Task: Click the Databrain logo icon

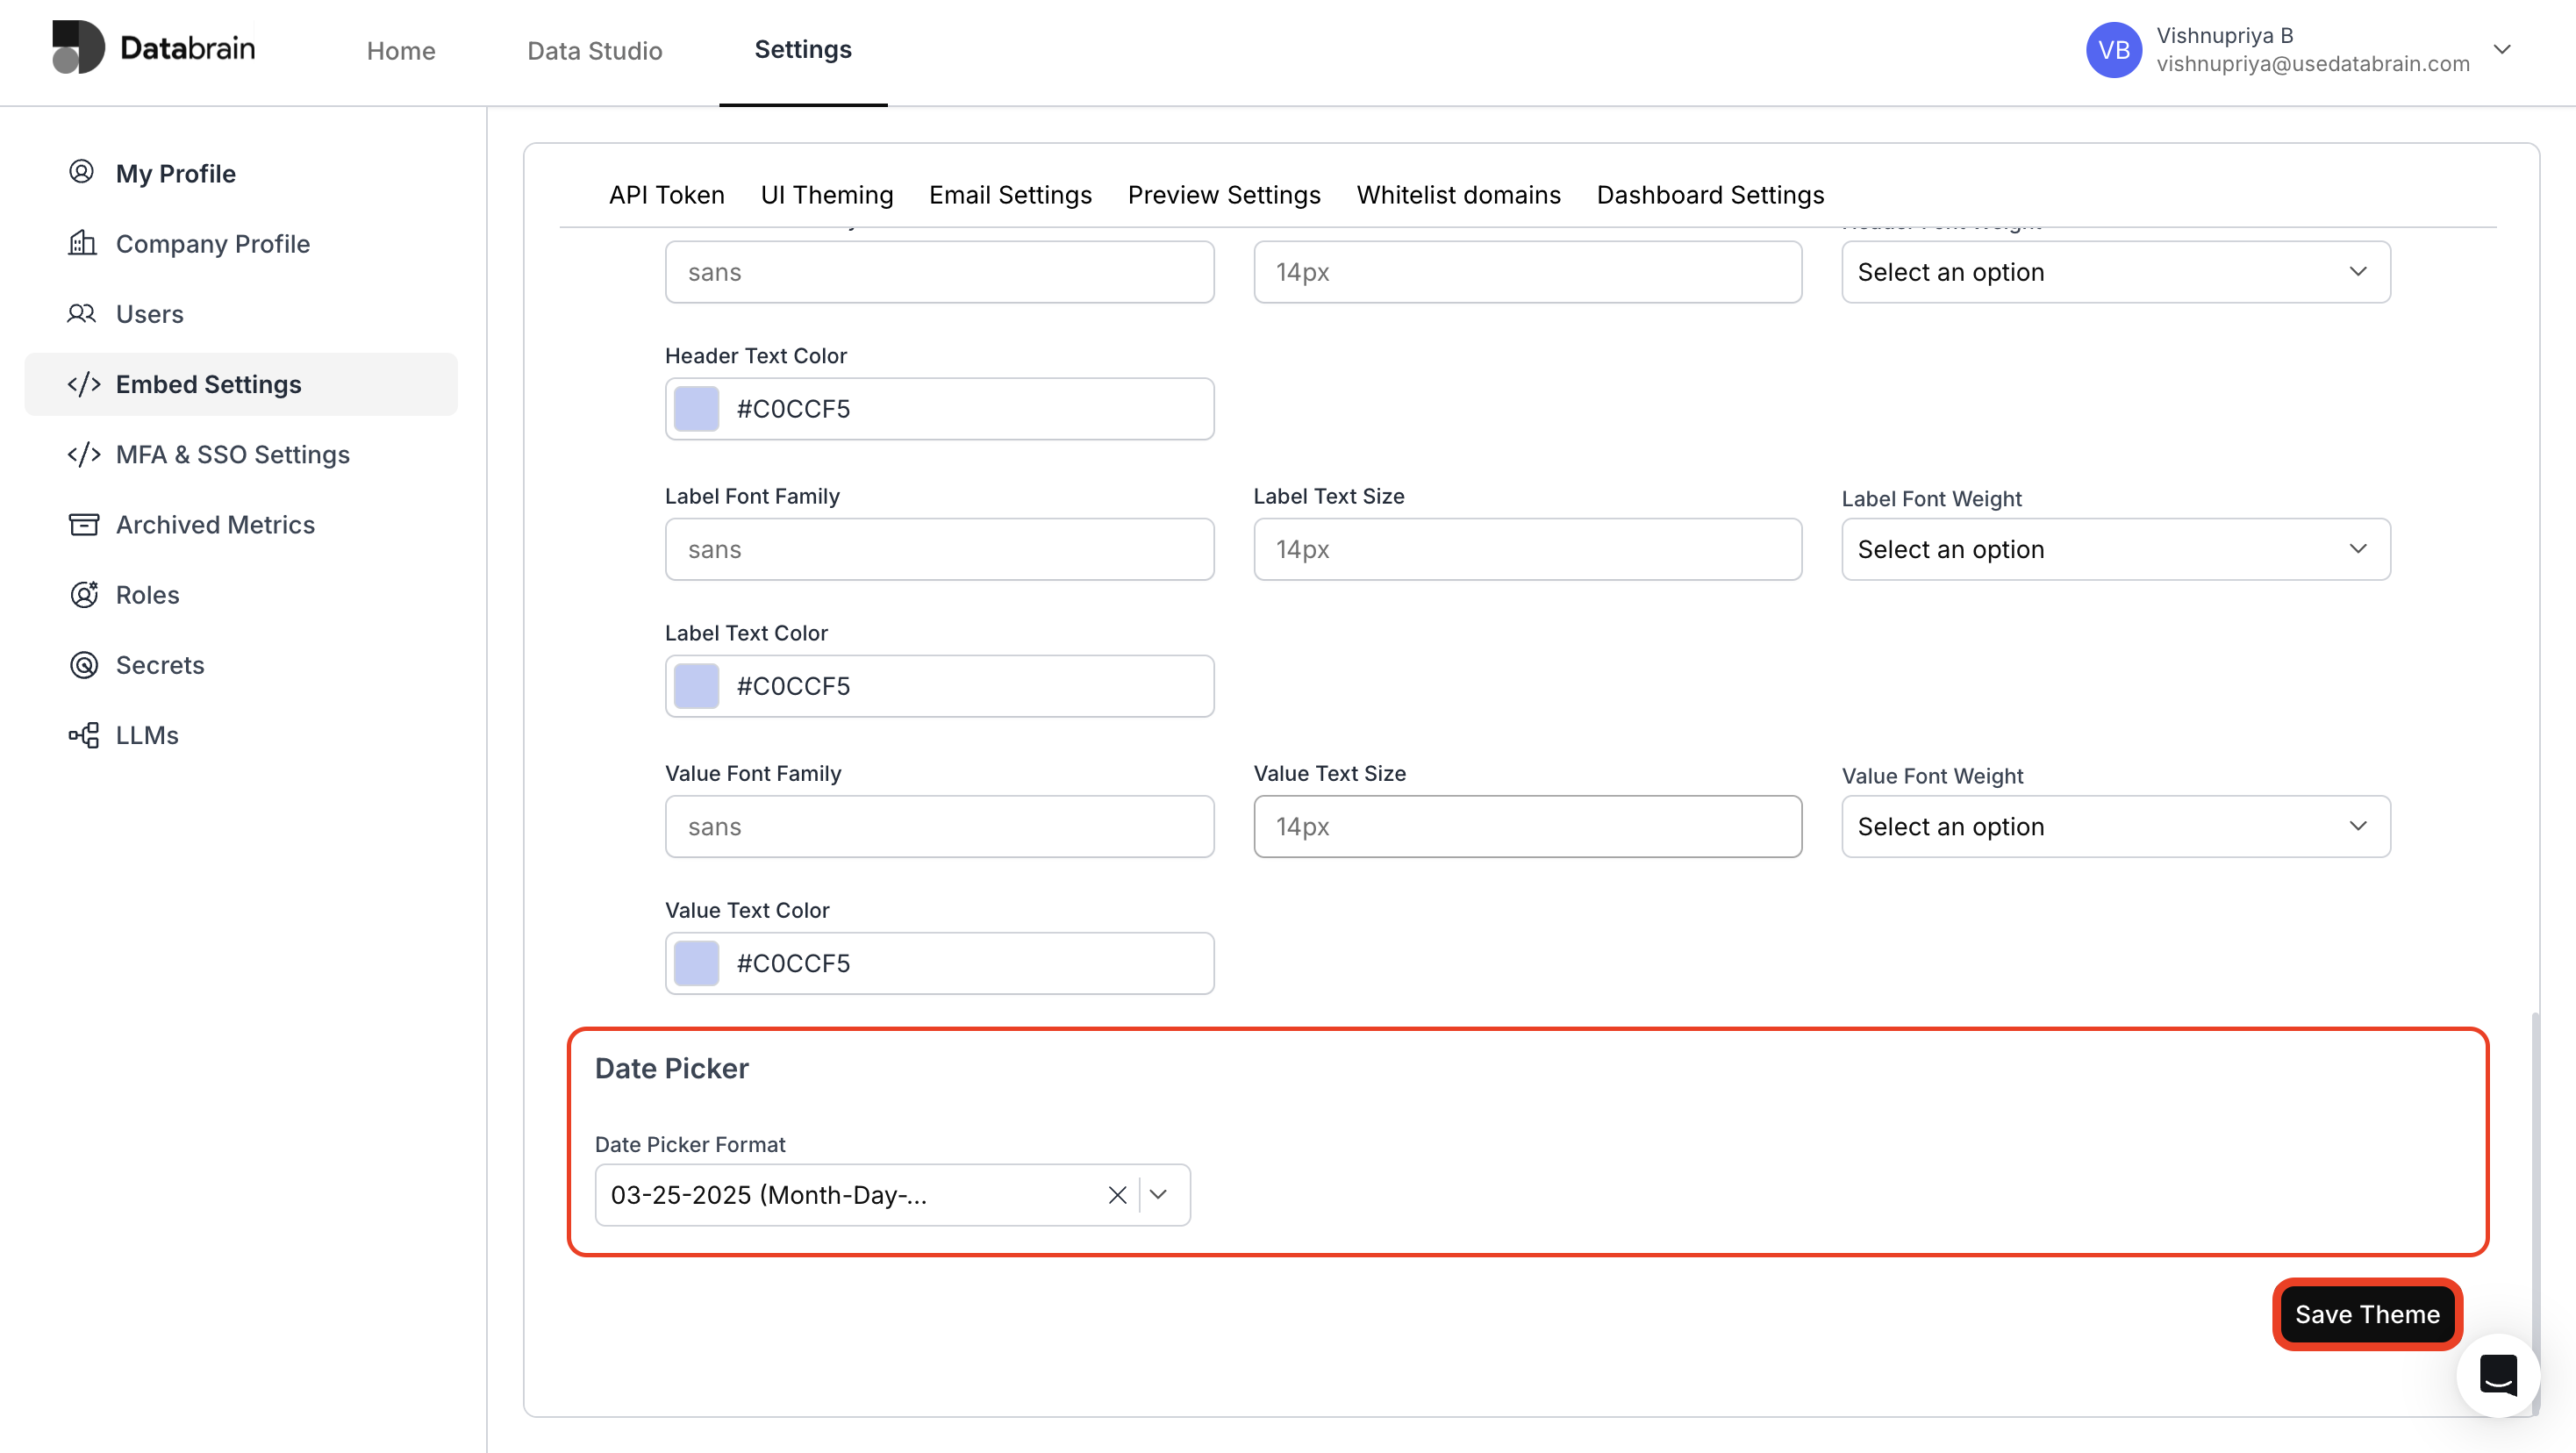Action: pyautogui.click(x=78, y=47)
